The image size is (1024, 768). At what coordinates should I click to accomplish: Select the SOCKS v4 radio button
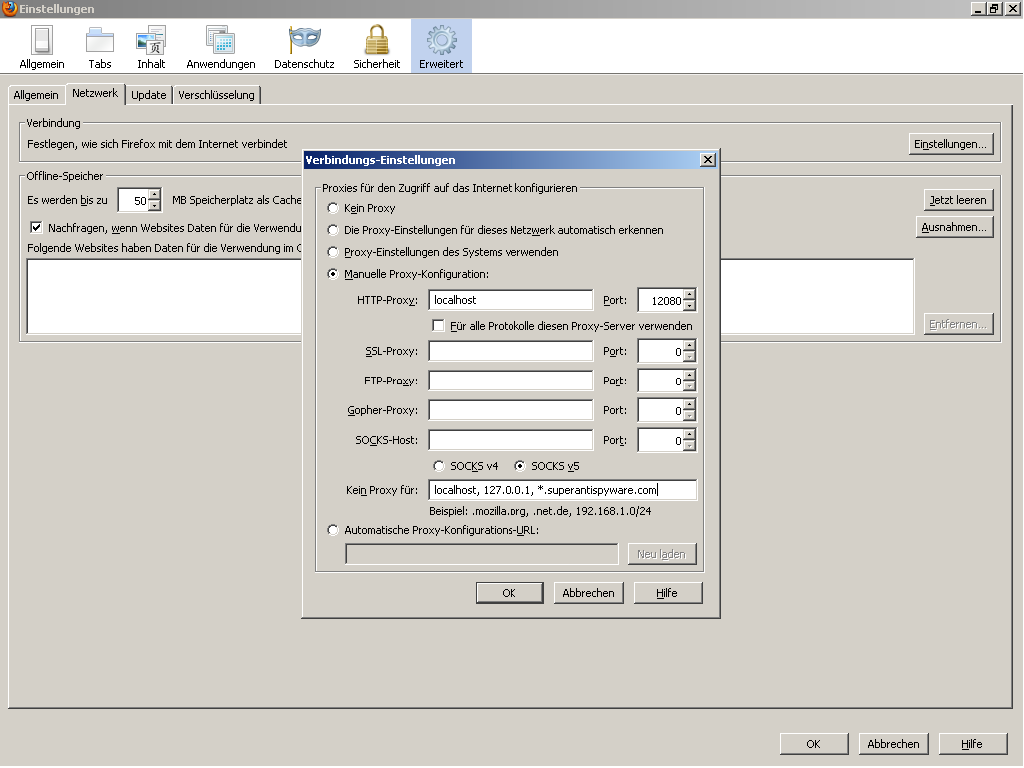pyautogui.click(x=438, y=466)
